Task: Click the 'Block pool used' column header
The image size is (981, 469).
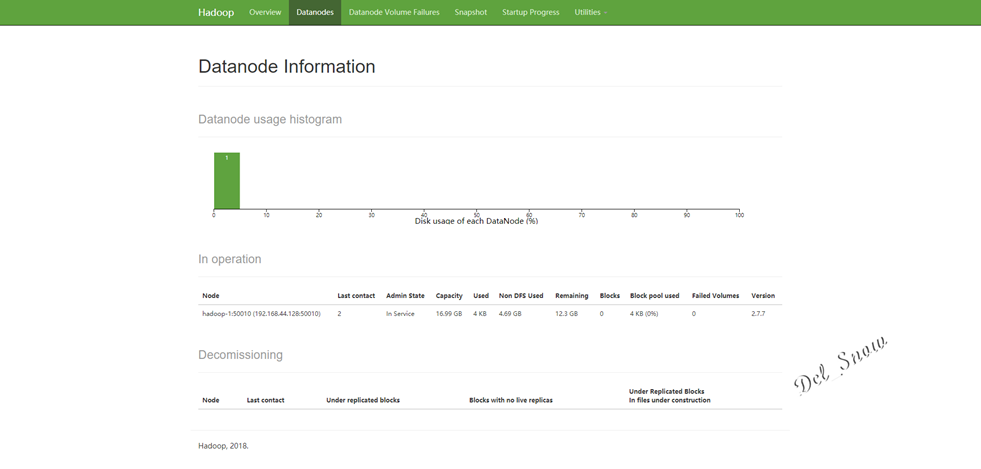Action: click(654, 296)
